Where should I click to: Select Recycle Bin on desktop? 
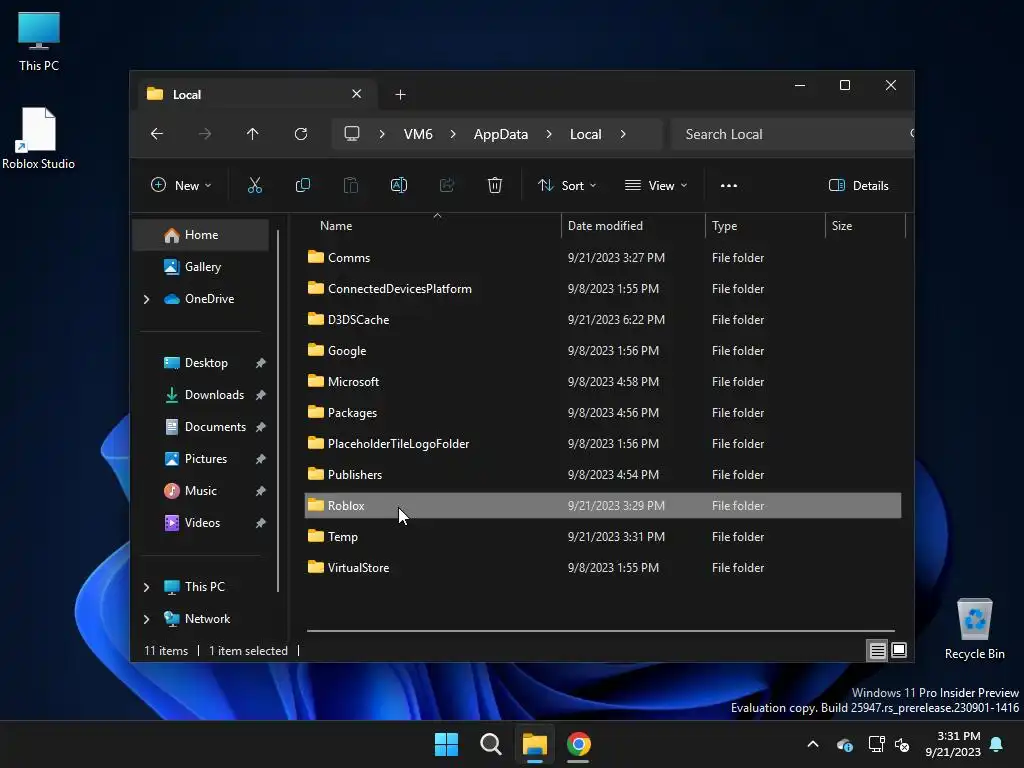click(x=974, y=629)
